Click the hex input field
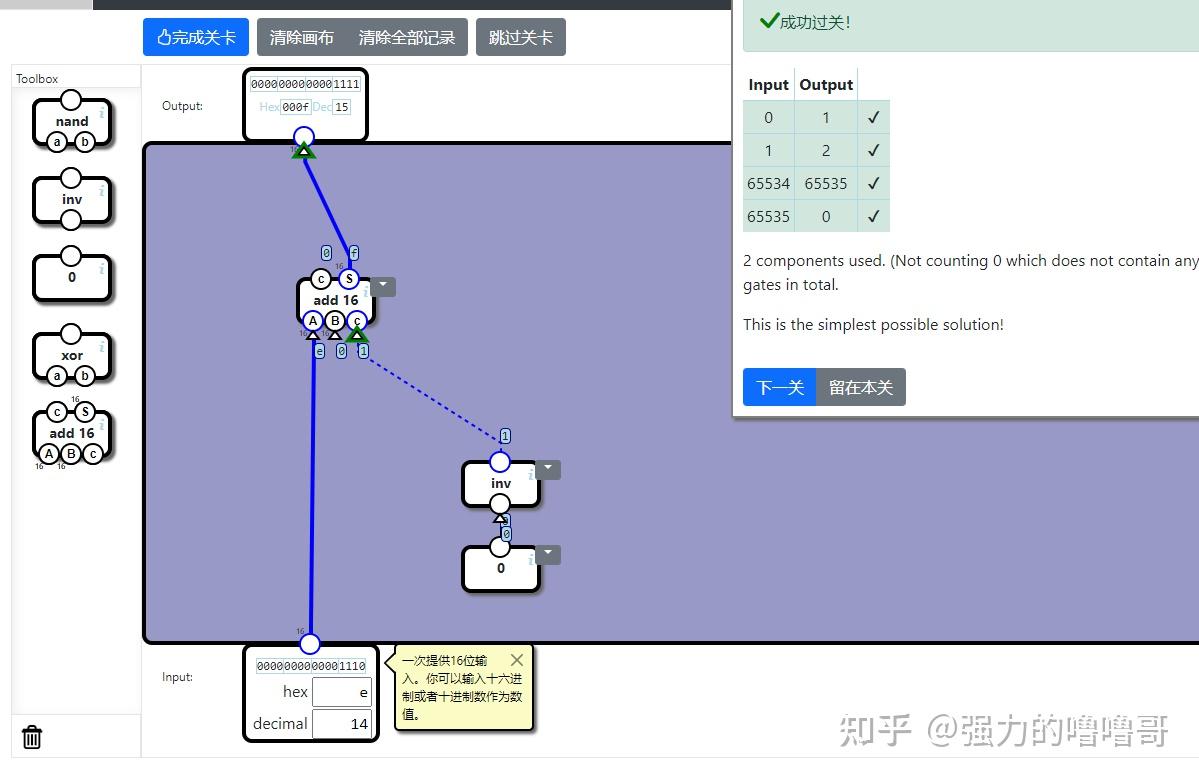This screenshot has width=1199, height=779. pyautogui.click(x=342, y=691)
